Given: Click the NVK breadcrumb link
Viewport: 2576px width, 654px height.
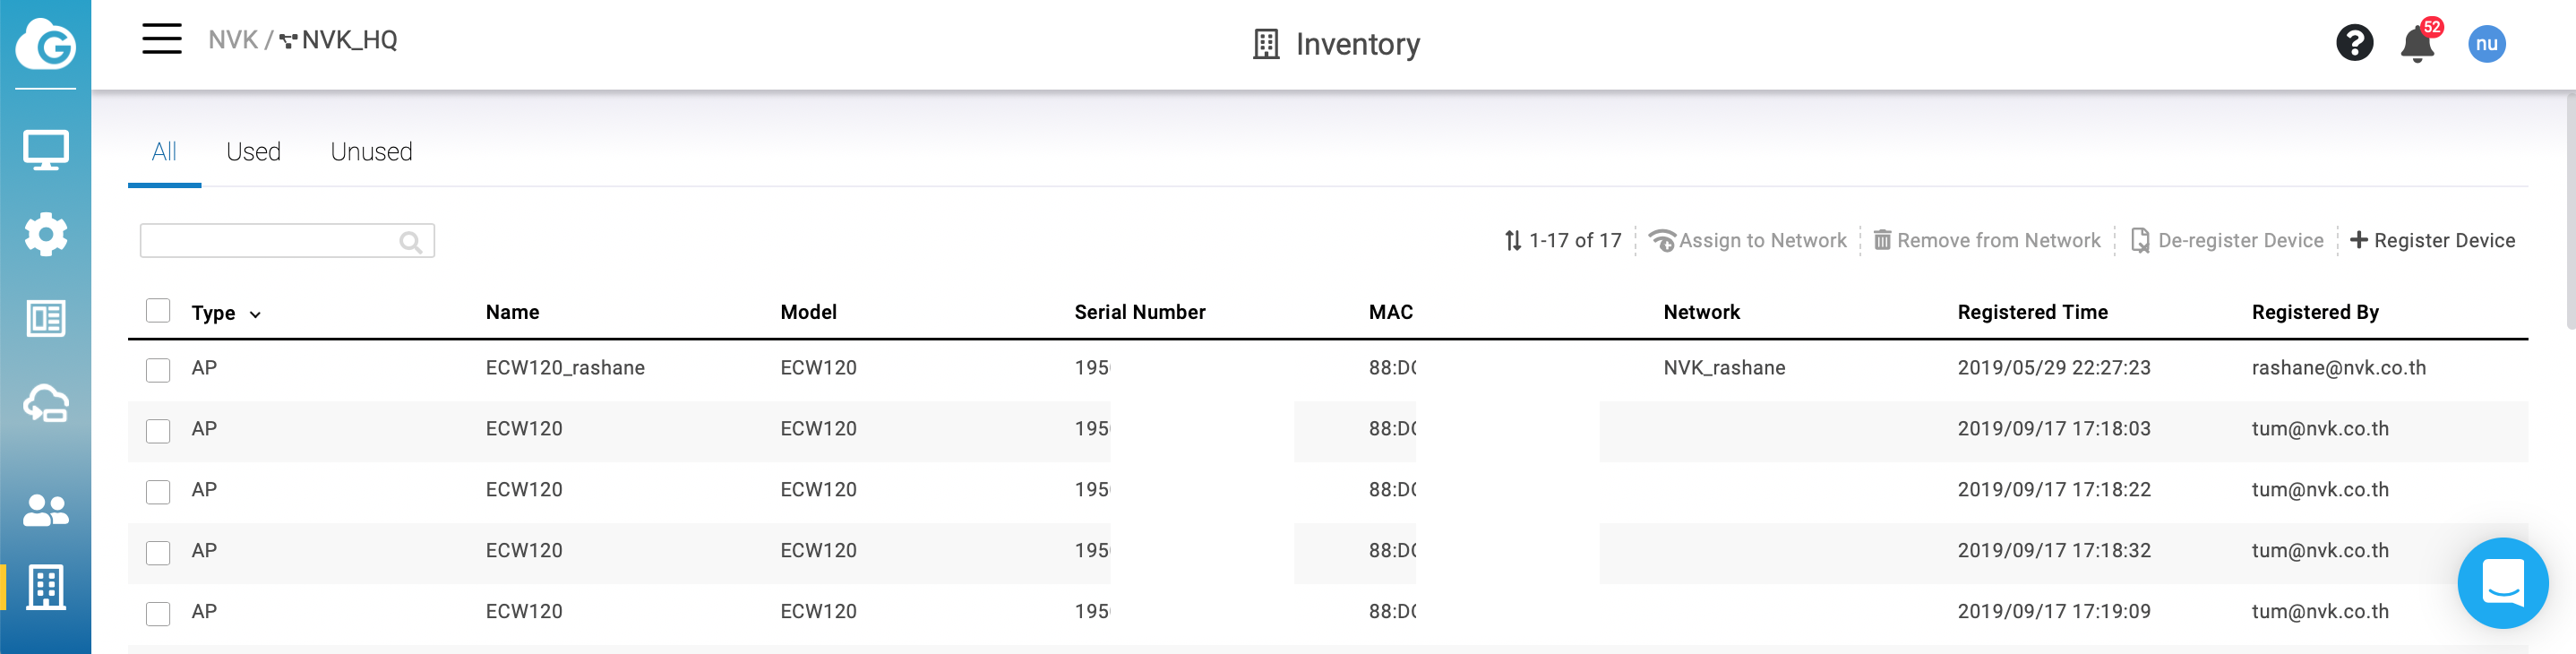Looking at the screenshot, I should tap(232, 40).
